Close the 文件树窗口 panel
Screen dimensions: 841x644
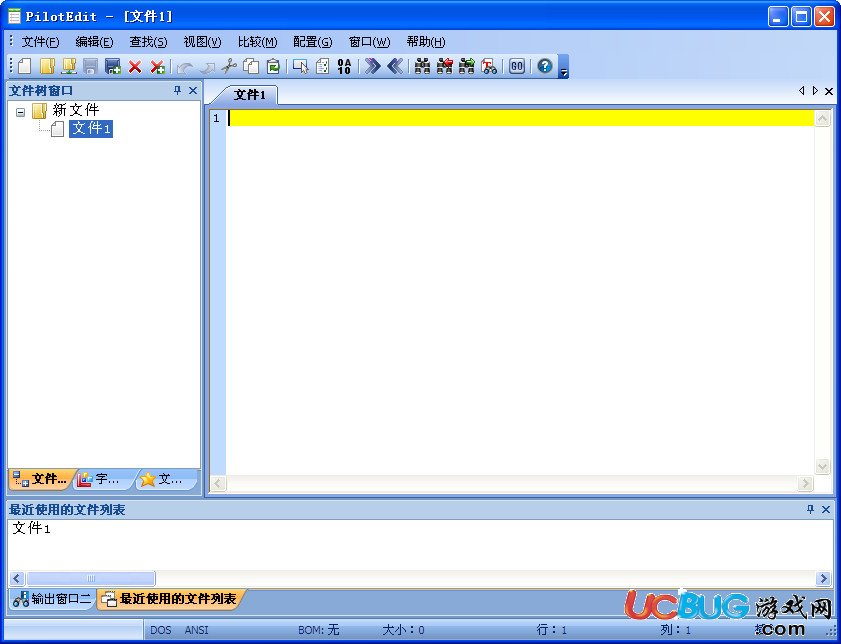tap(193, 90)
